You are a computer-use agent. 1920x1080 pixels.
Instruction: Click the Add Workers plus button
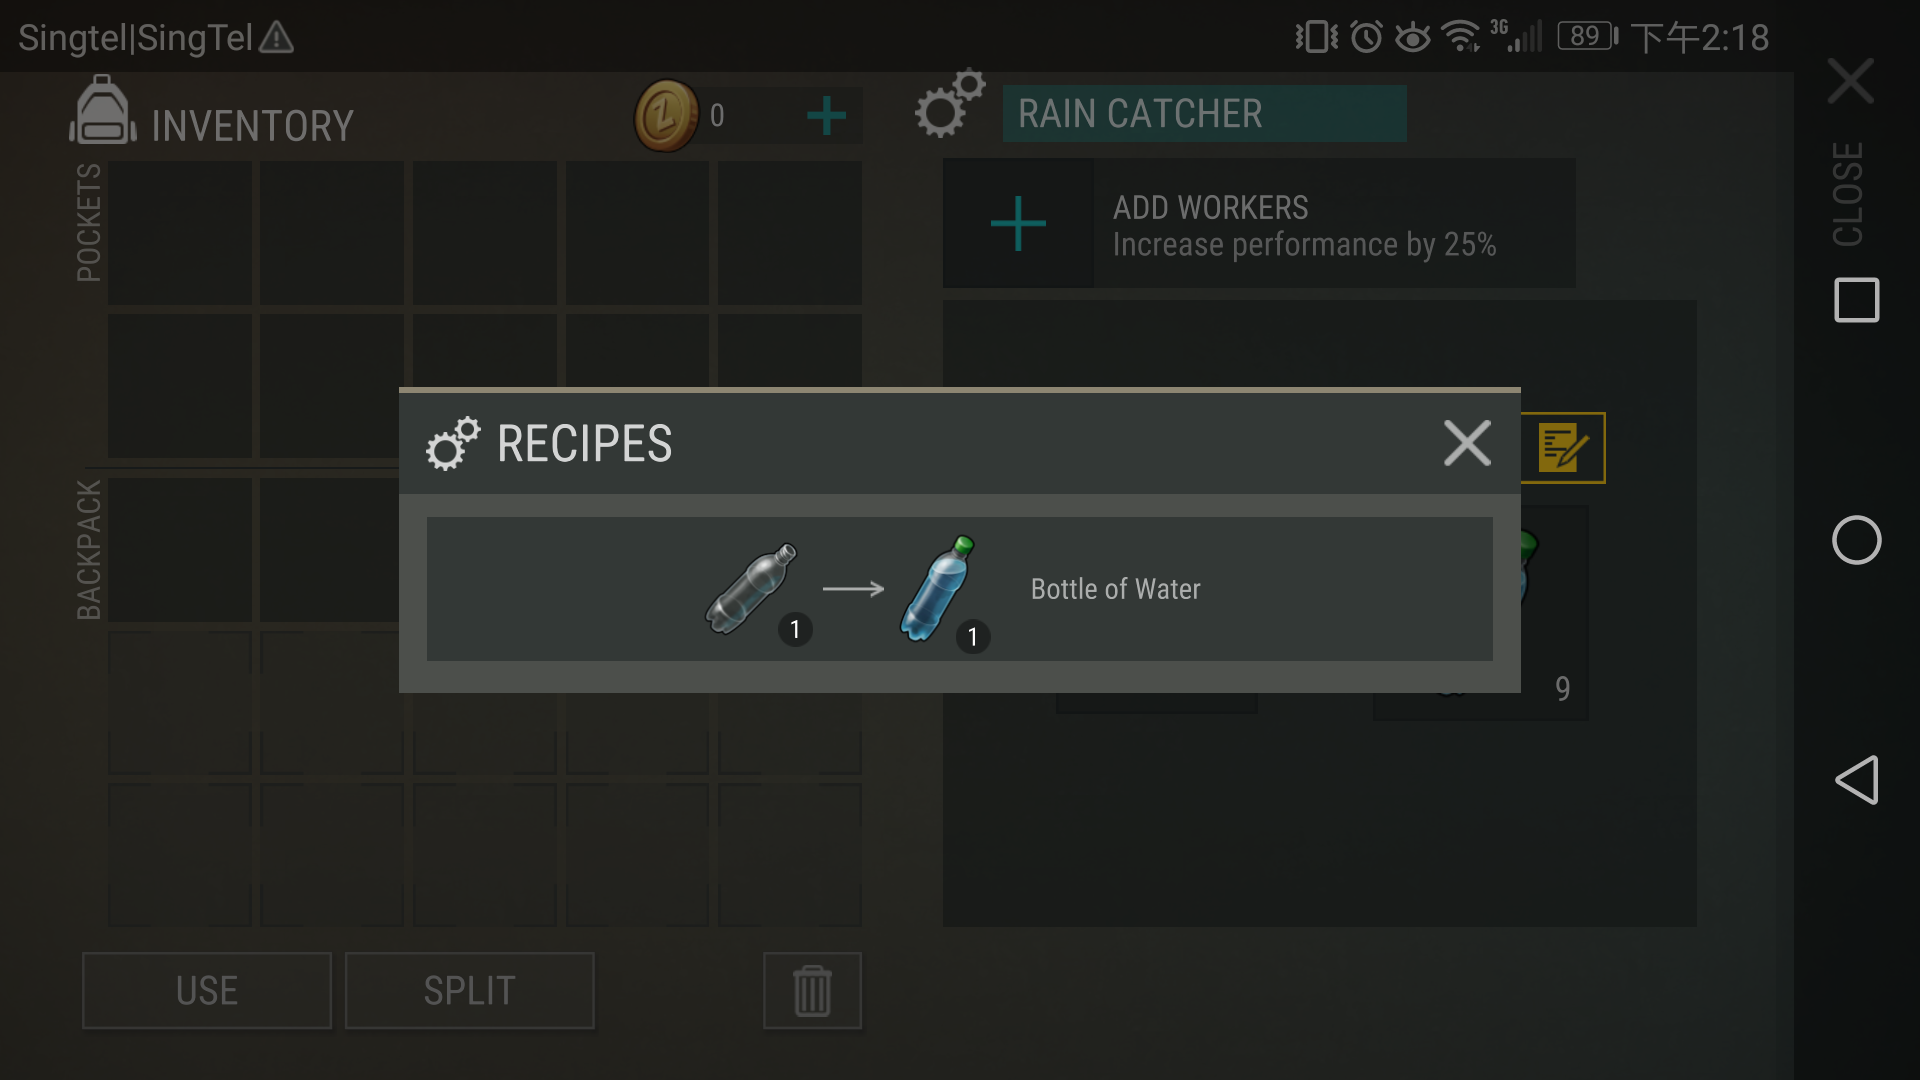1018,223
